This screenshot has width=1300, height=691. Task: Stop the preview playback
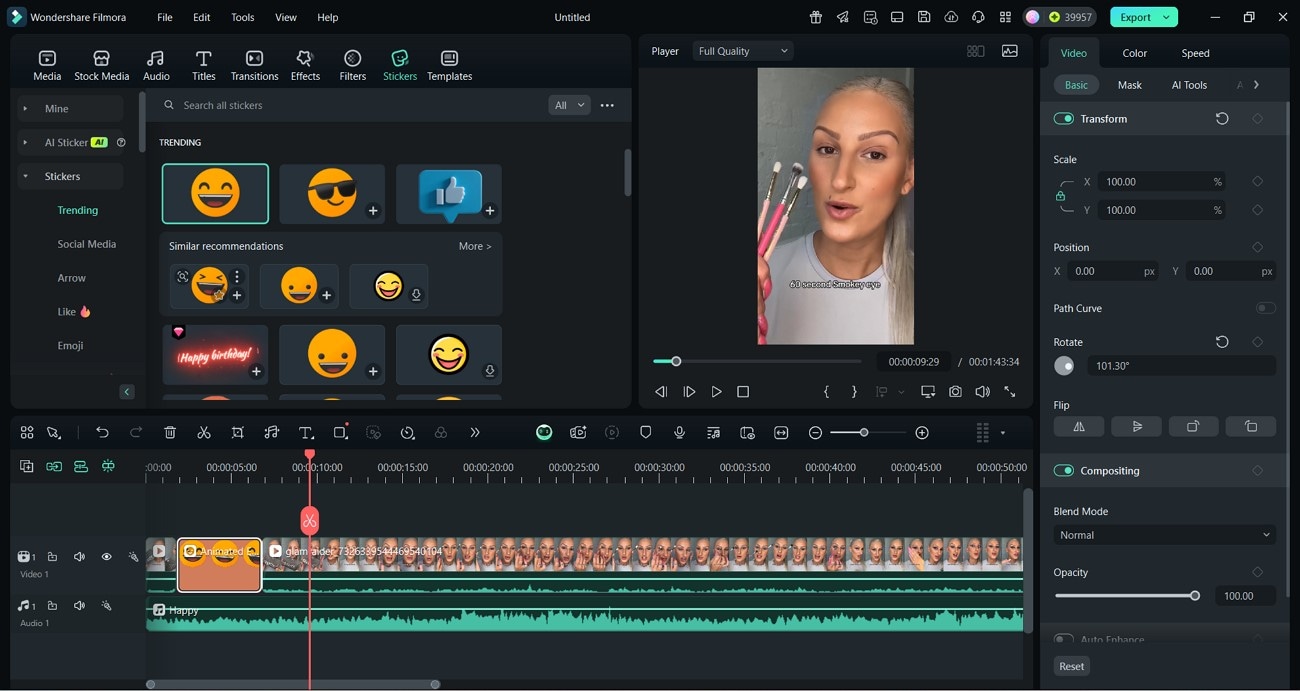point(743,392)
